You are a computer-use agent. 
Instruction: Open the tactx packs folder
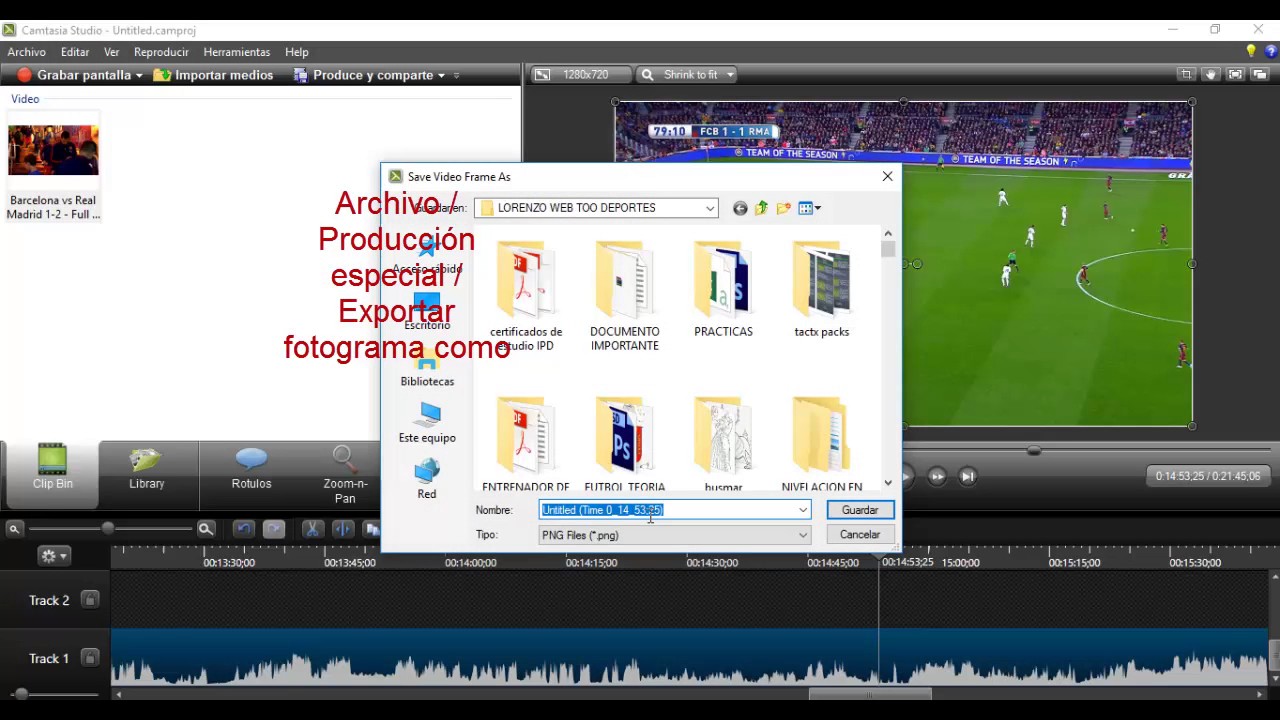click(822, 290)
